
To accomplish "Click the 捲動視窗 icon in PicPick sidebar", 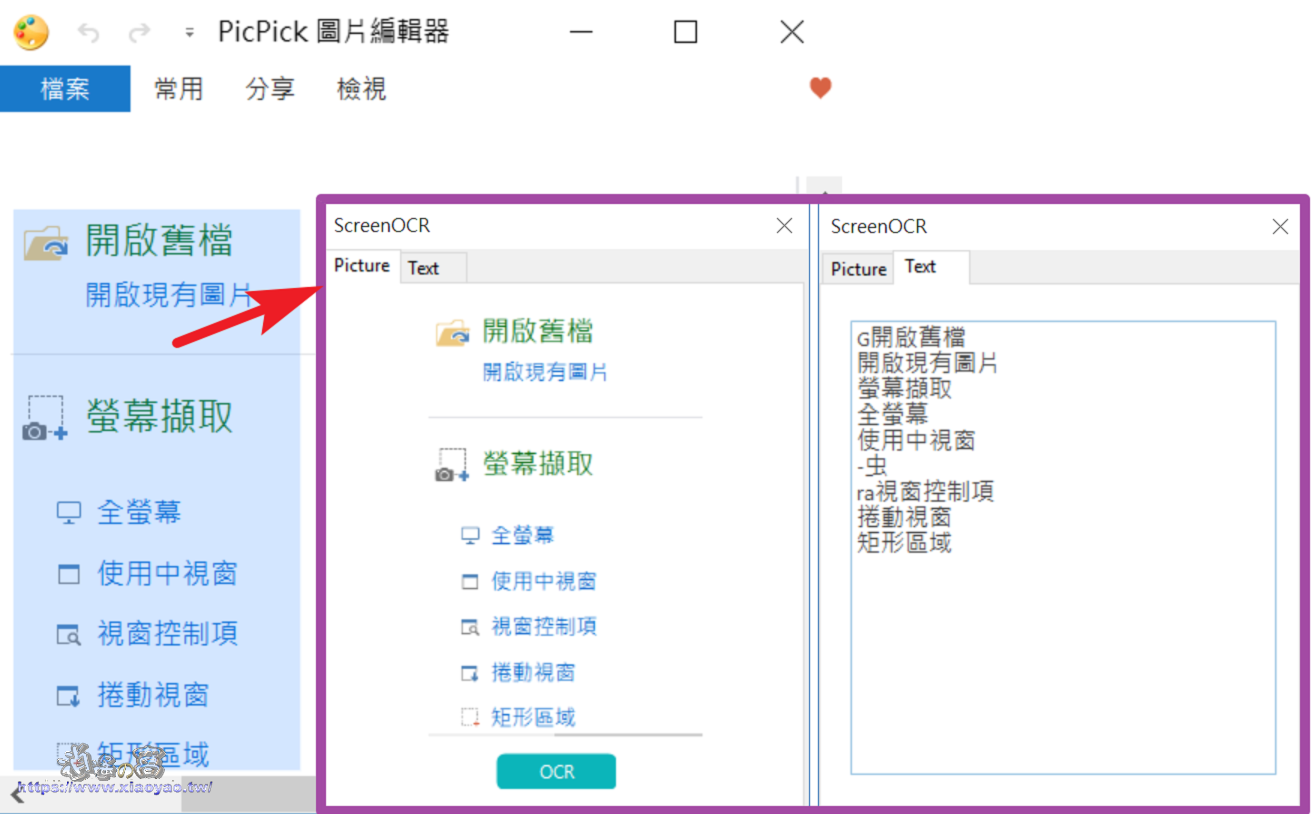I will coord(68,695).
